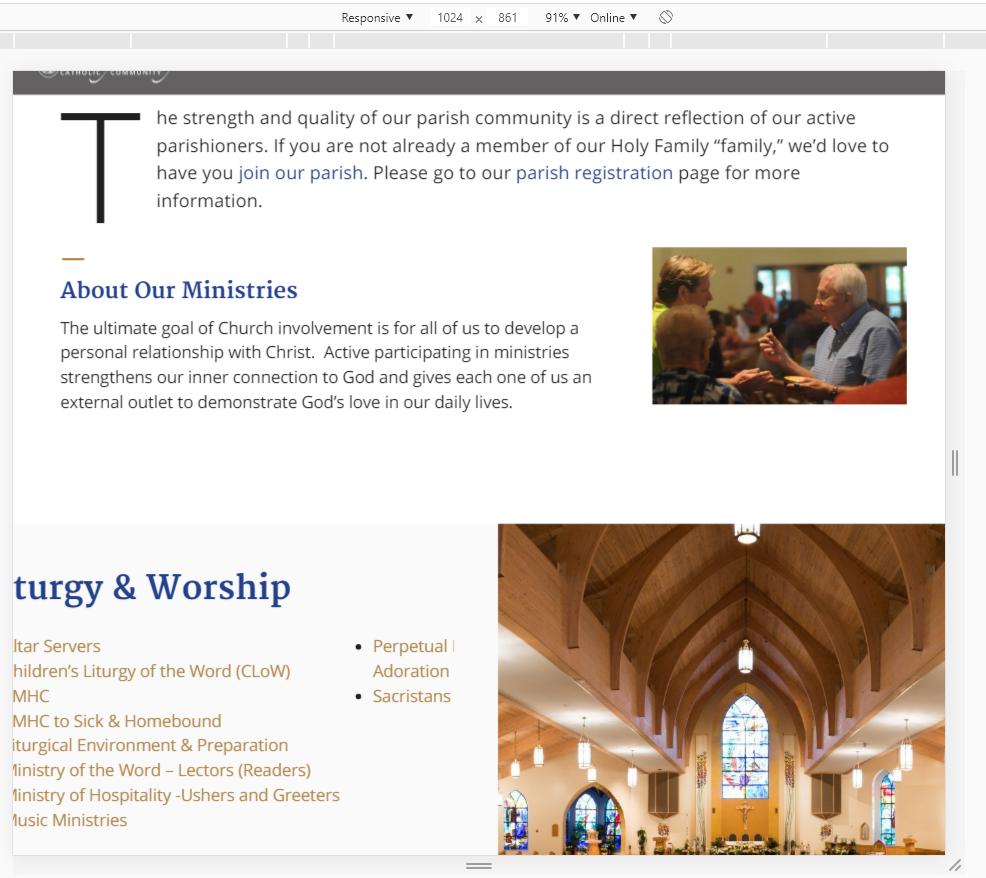Click the right-edge viewport resize handle
The height and width of the screenshot is (878, 986).
tap(955, 463)
